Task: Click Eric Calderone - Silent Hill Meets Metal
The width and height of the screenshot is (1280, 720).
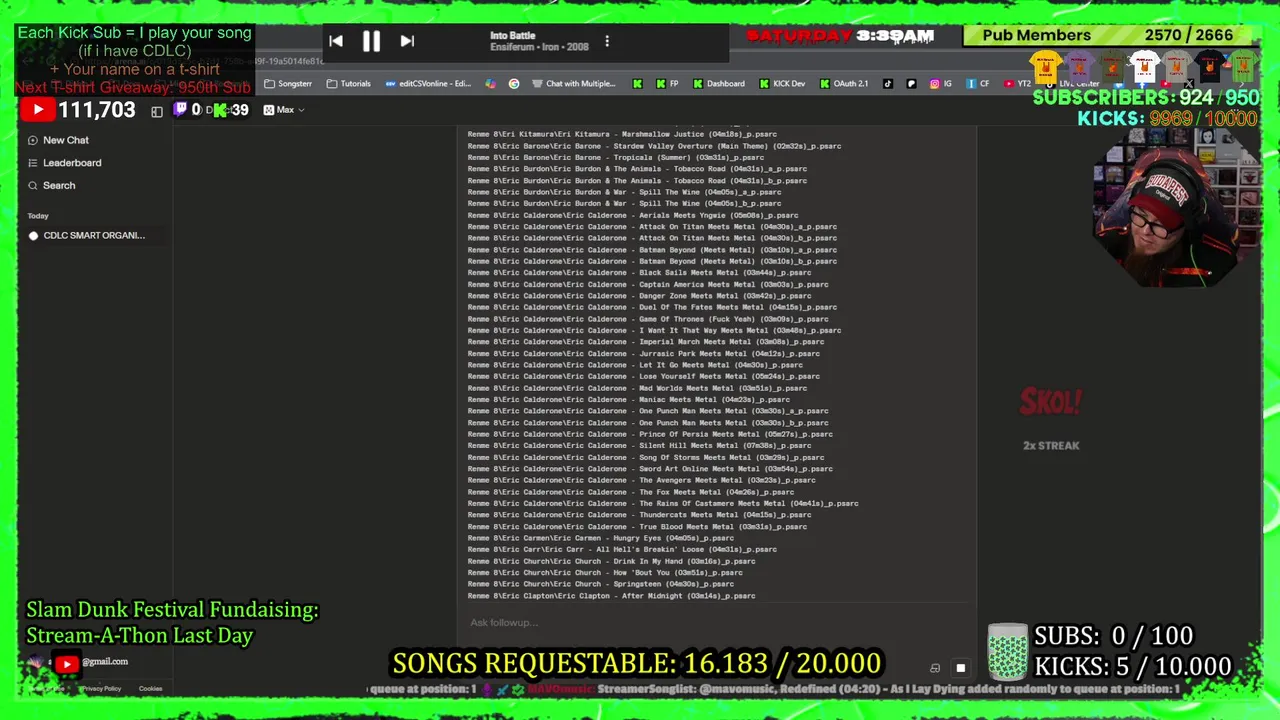Action: (641, 446)
